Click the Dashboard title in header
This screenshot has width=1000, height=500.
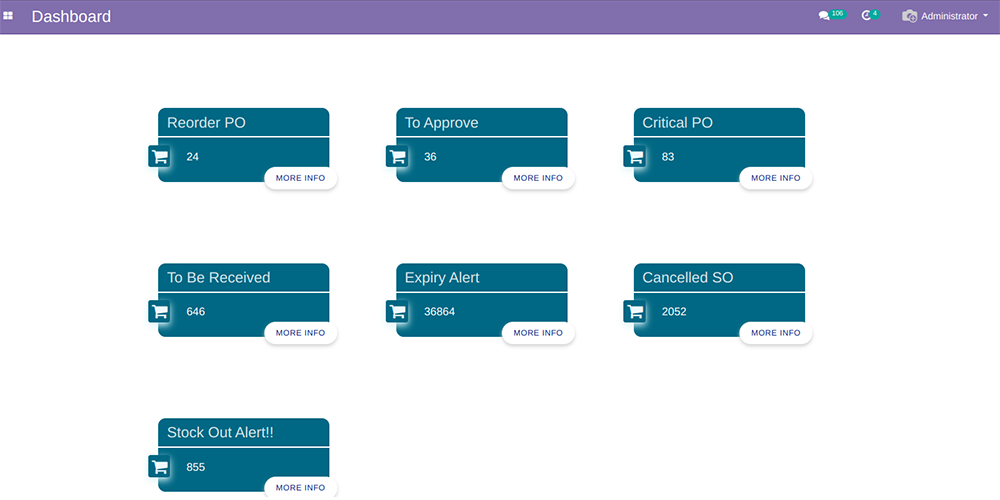click(x=71, y=17)
